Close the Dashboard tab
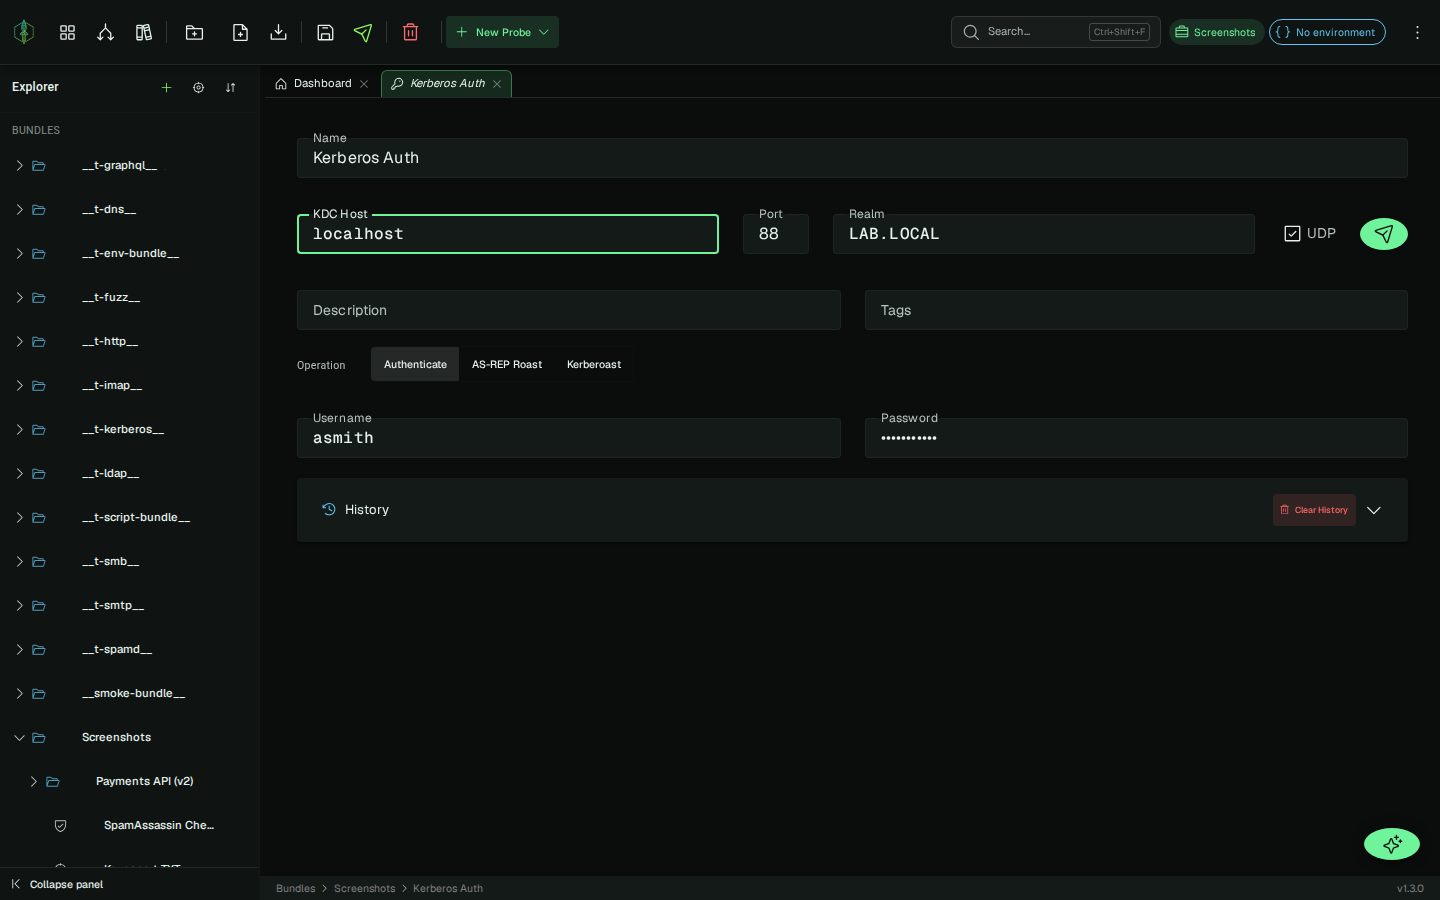 pyautogui.click(x=364, y=84)
